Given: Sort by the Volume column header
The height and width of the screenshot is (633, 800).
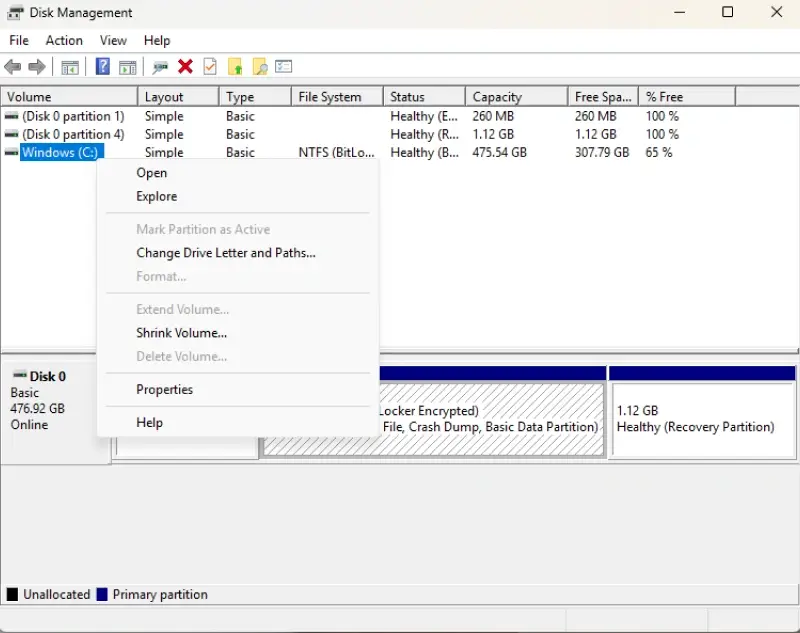Looking at the screenshot, I should (69, 97).
